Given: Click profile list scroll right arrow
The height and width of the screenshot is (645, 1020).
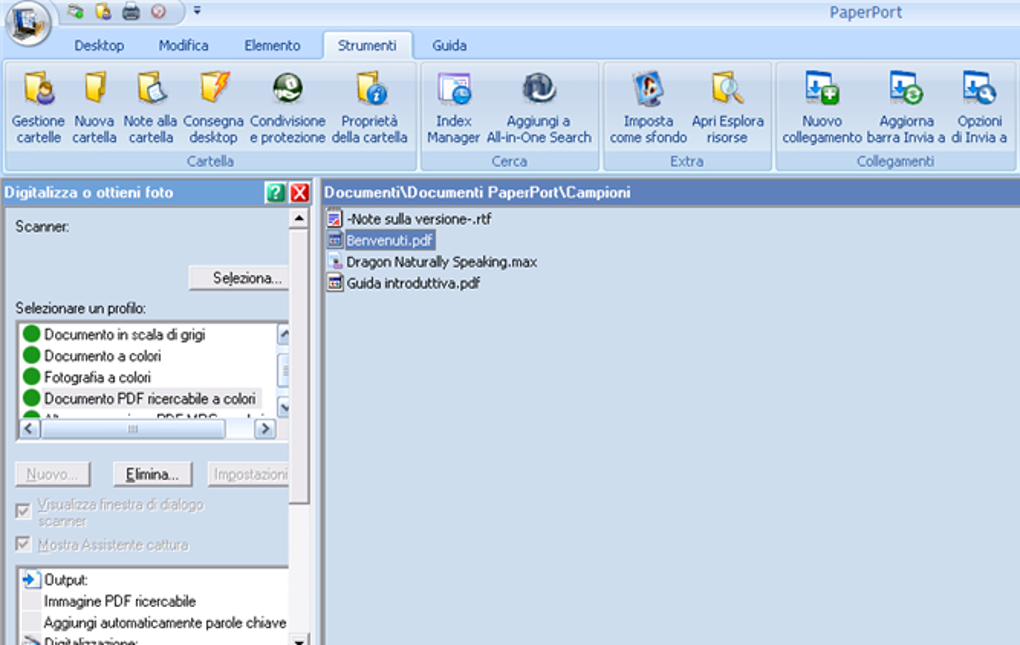Looking at the screenshot, I should 265,429.
